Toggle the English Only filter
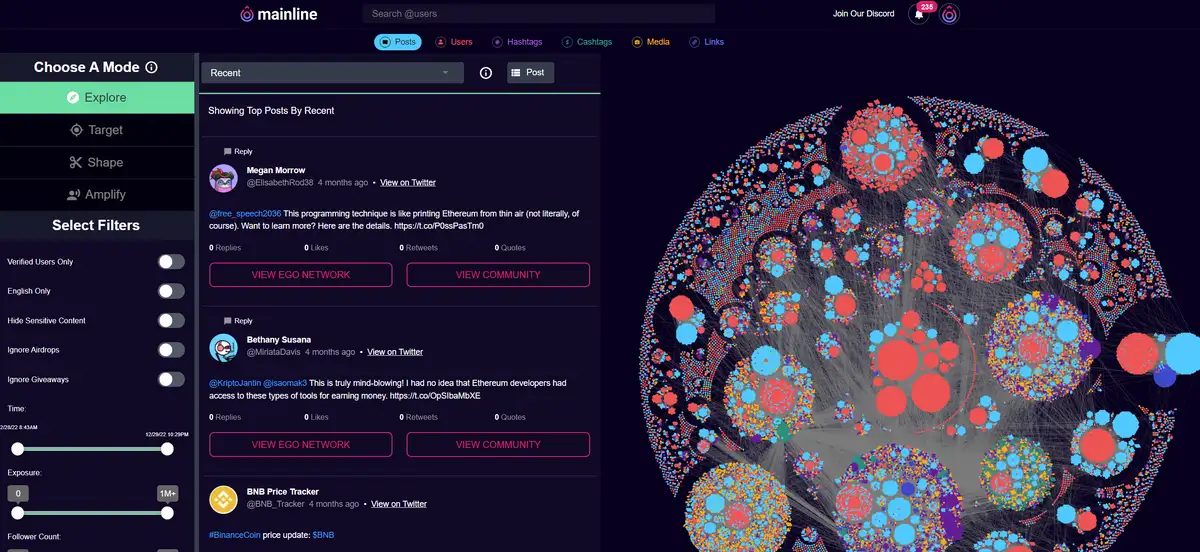Image resolution: width=1200 pixels, height=552 pixels. point(171,291)
